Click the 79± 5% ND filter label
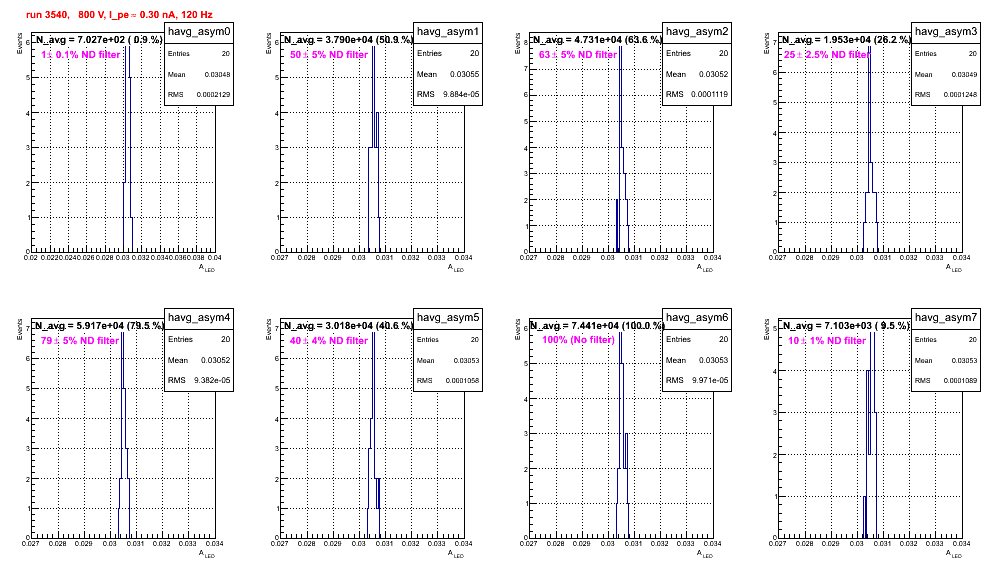This screenshot has height=572, width=996. click(x=80, y=341)
